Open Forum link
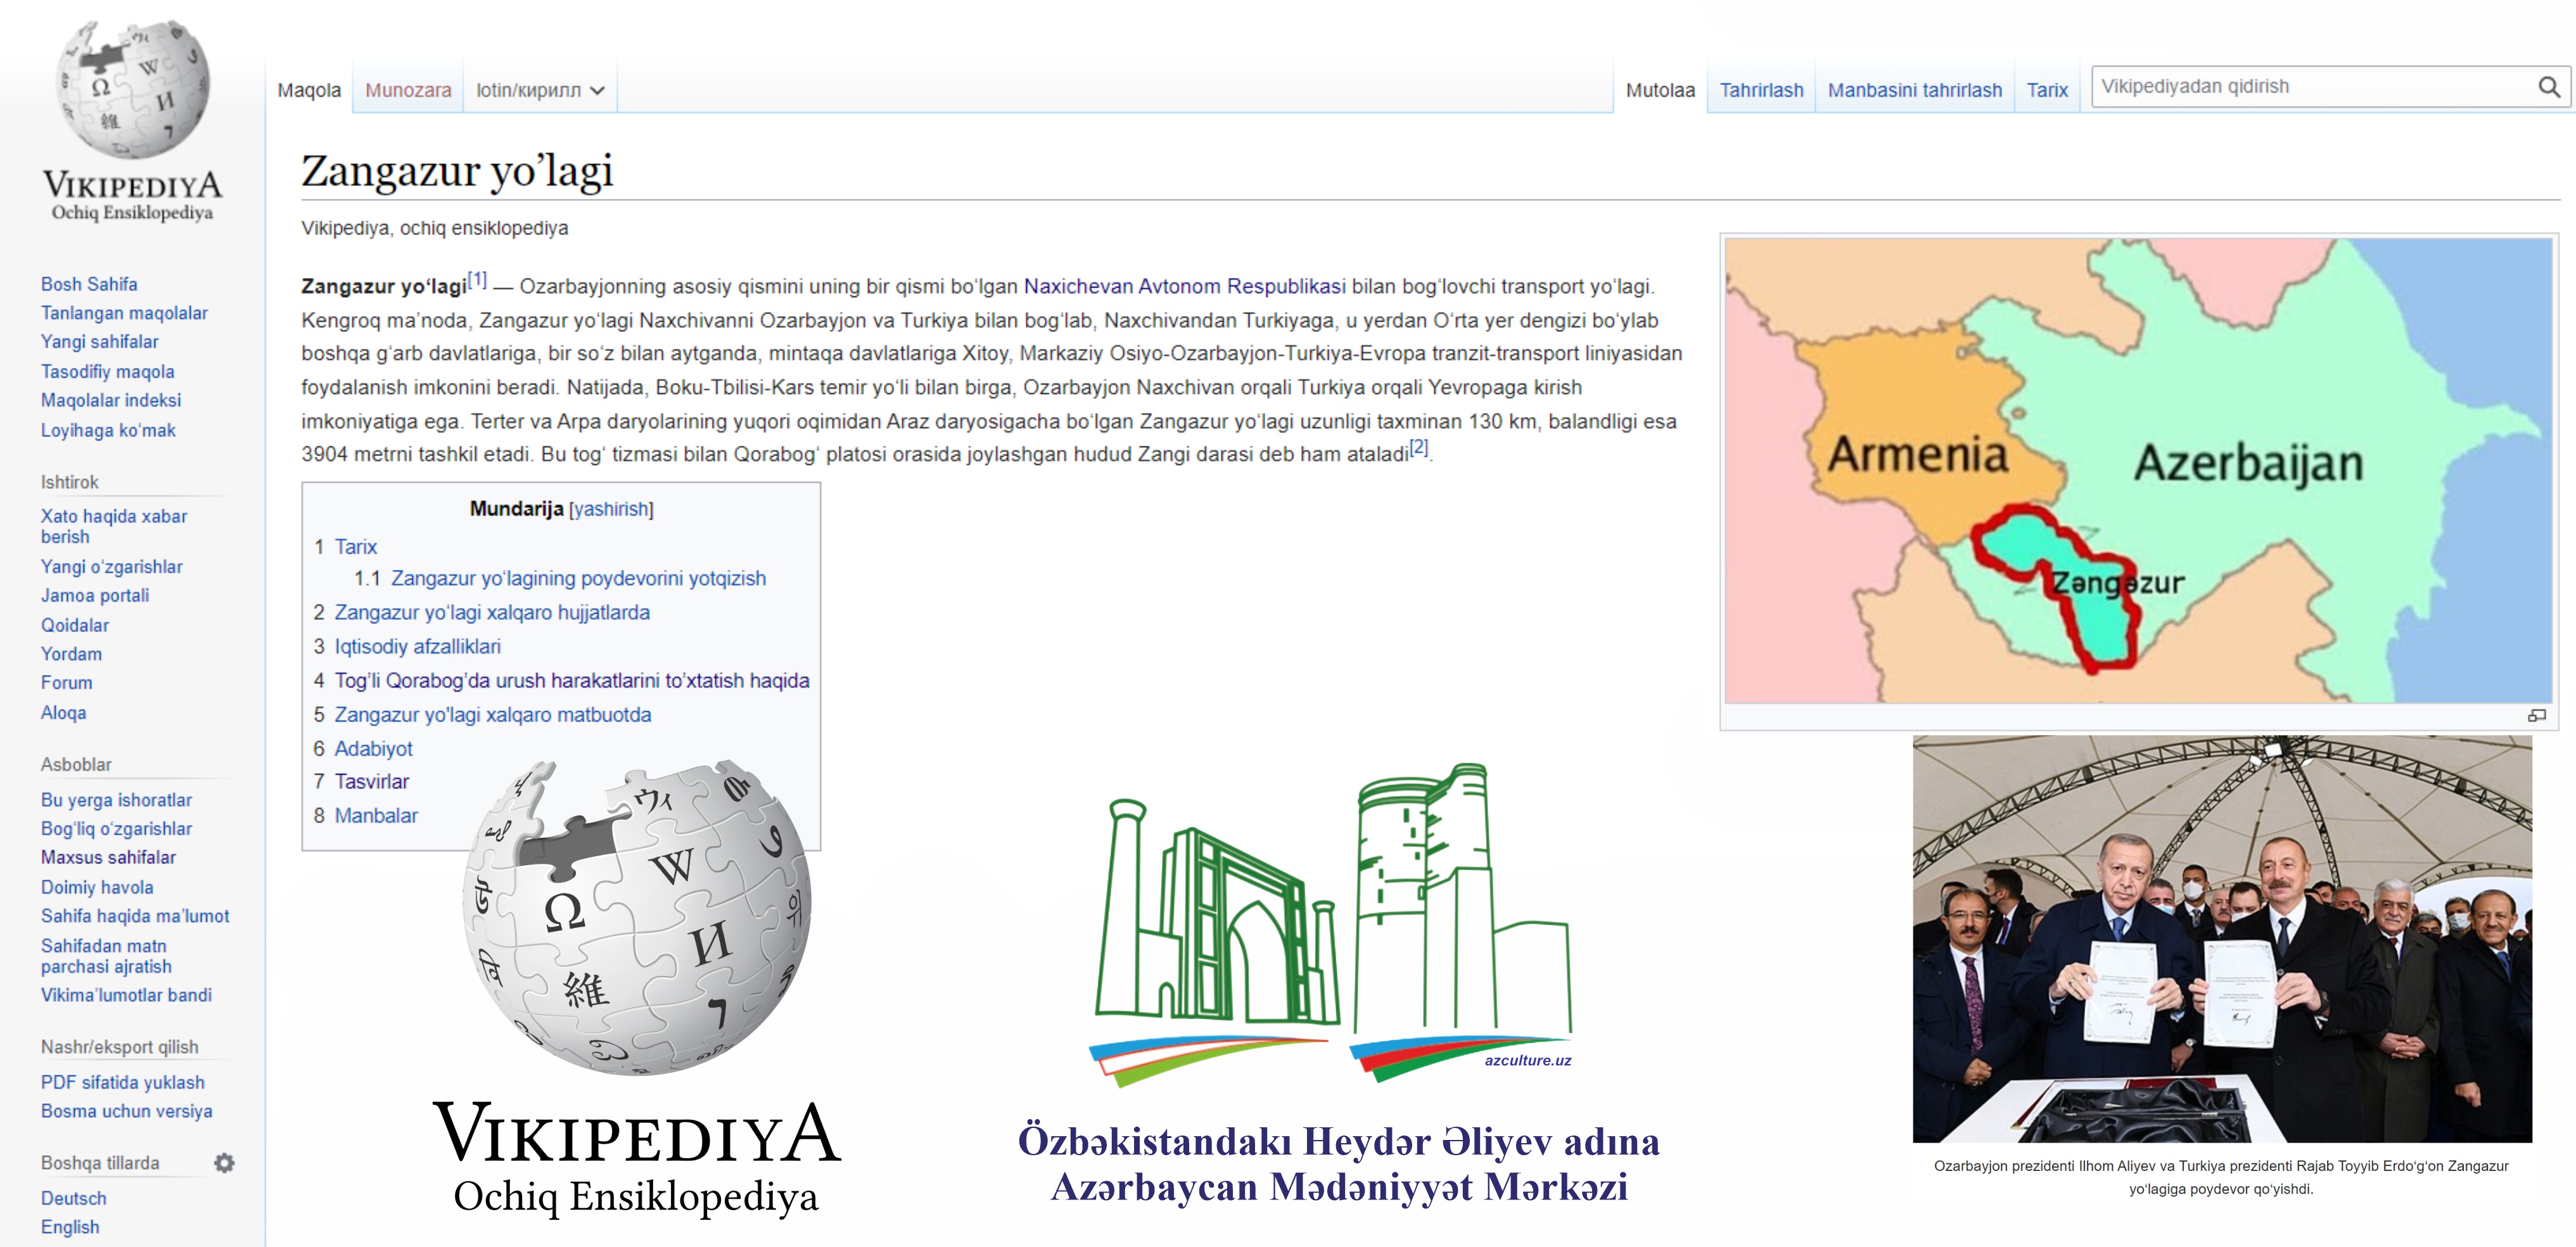 point(66,683)
